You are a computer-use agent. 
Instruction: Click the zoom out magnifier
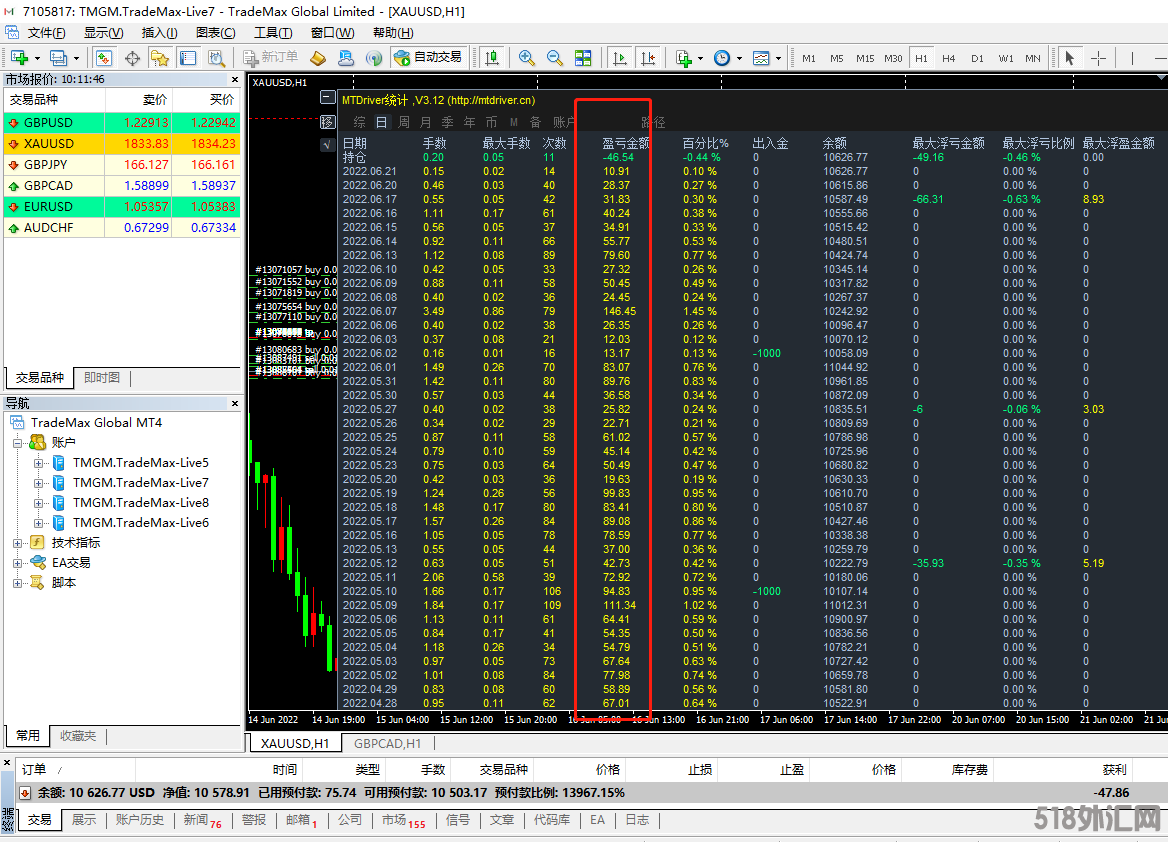[555, 57]
